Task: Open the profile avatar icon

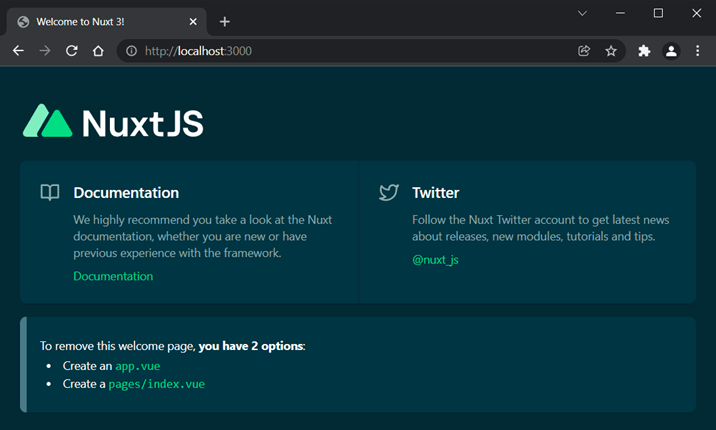Action: pos(671,51)
